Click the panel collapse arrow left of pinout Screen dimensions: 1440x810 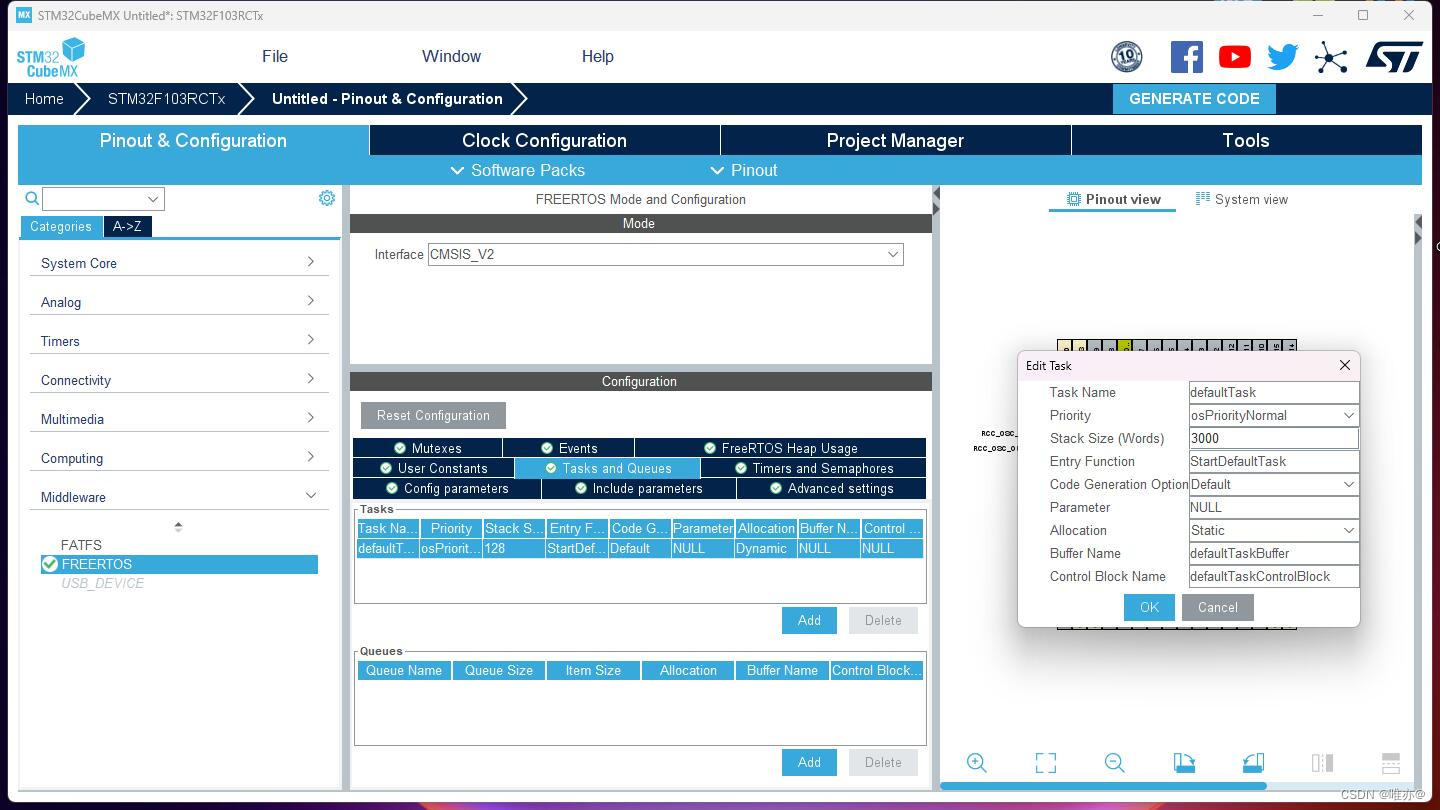(936, 200)
